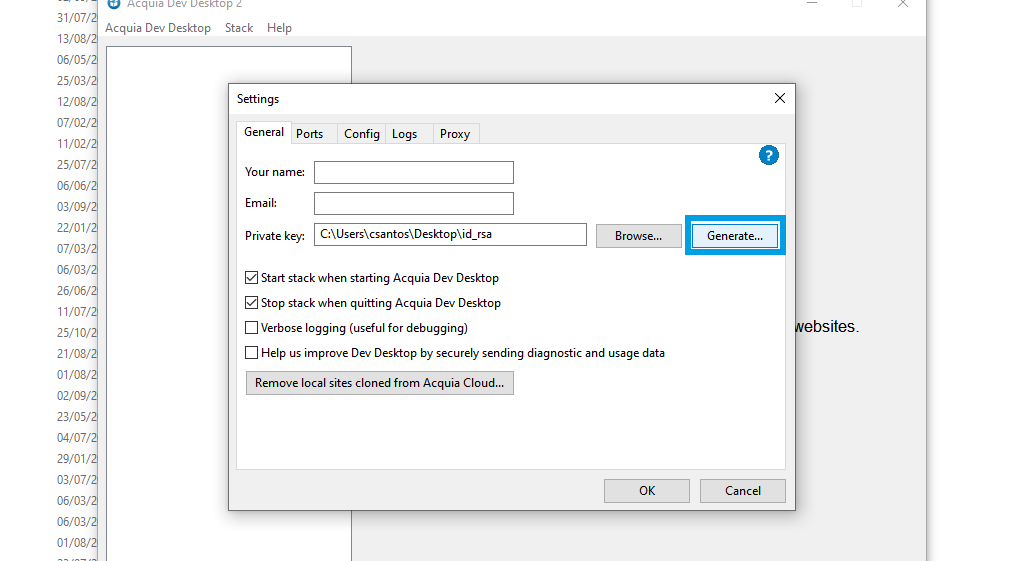Viewport: 1024px width, 561px height.
Task: Cancel the Settings dialog
Action: pos(742,491)
